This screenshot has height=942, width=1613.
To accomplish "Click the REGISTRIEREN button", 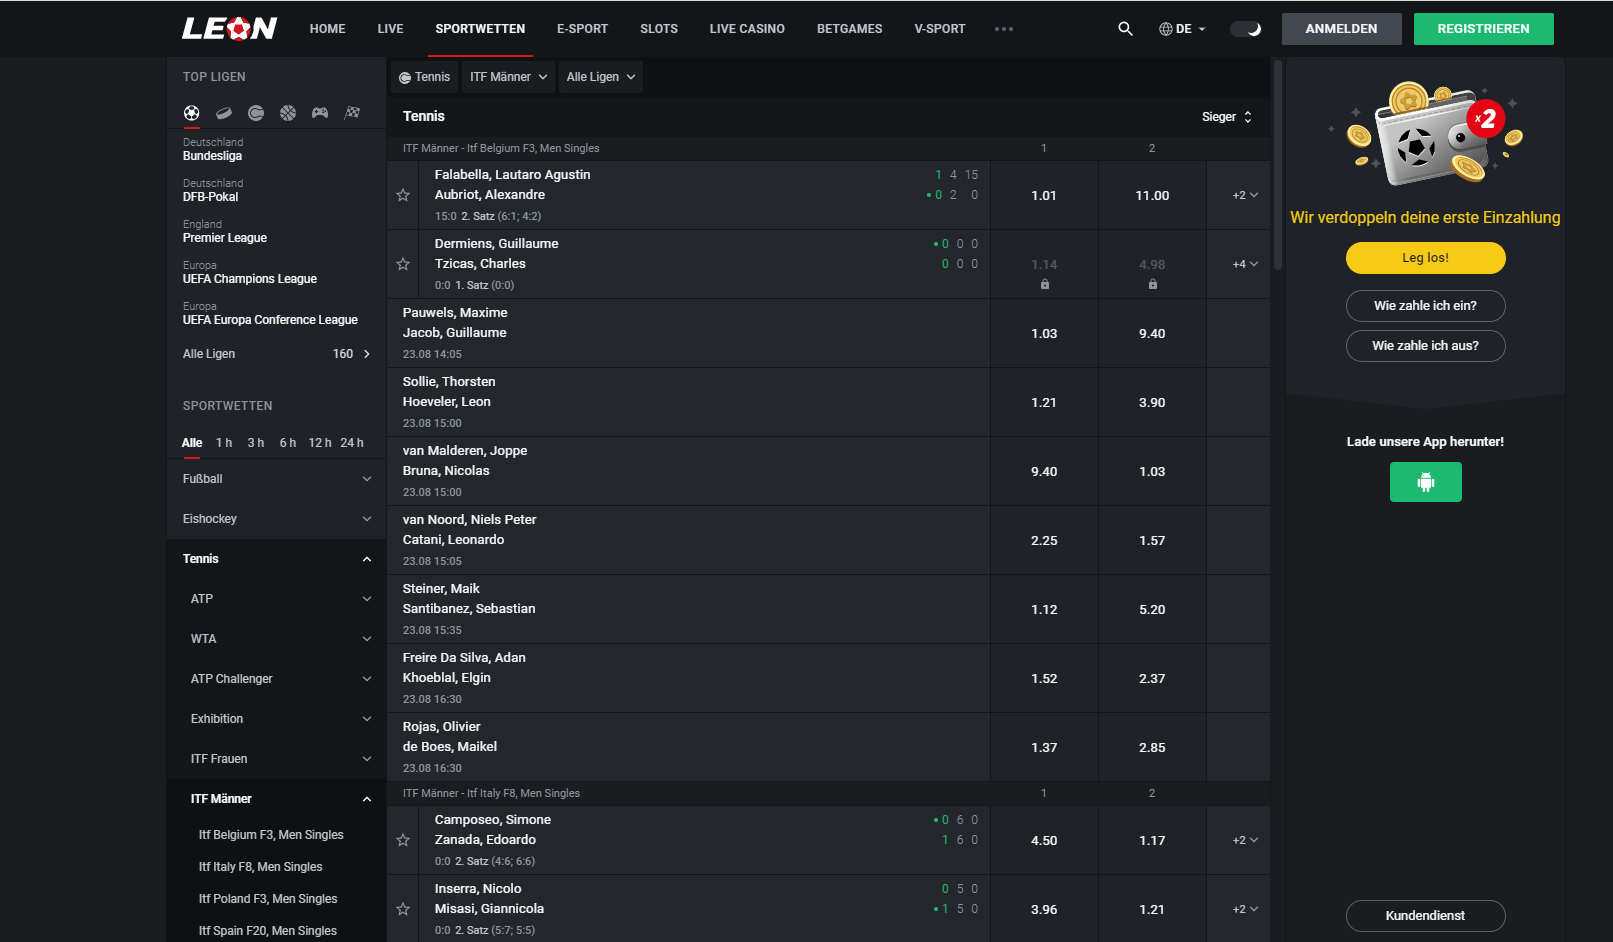I will [1483, 29].
